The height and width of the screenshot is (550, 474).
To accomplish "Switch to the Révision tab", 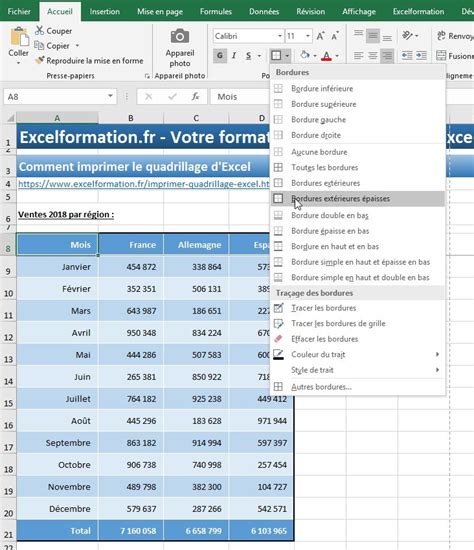I will [311, 12].
